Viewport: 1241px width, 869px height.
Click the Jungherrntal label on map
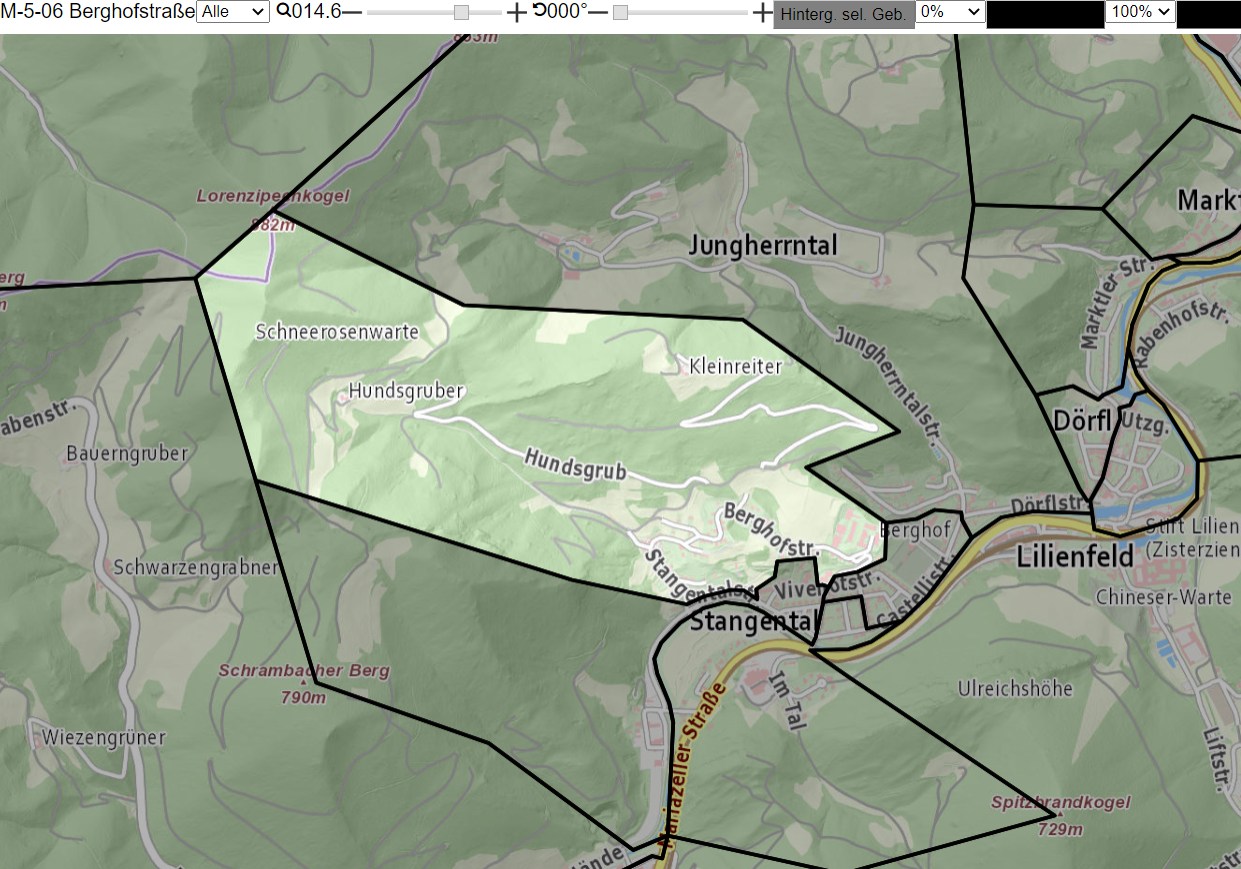764,246
